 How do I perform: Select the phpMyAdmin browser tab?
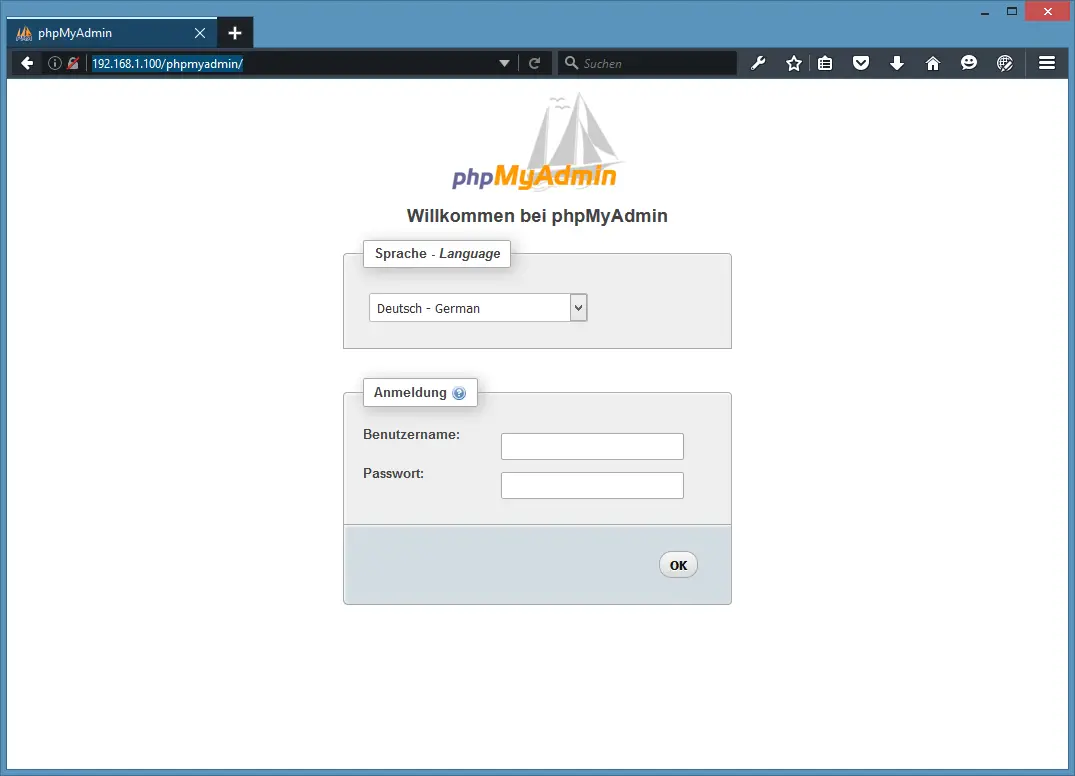(112, 33)
